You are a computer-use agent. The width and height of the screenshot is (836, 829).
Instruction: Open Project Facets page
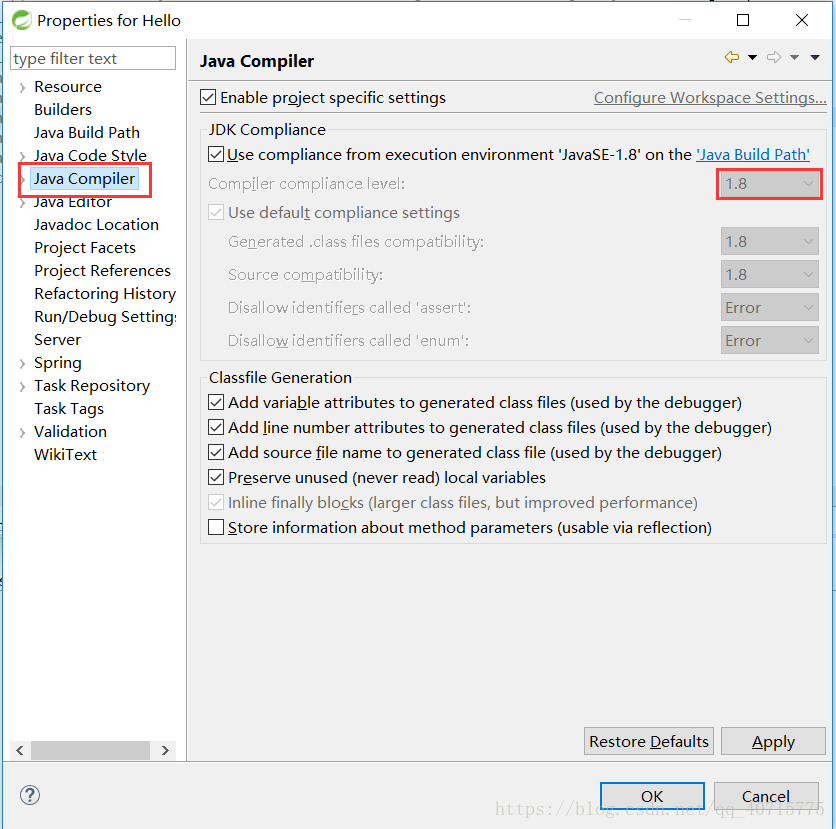click(85, 248)
